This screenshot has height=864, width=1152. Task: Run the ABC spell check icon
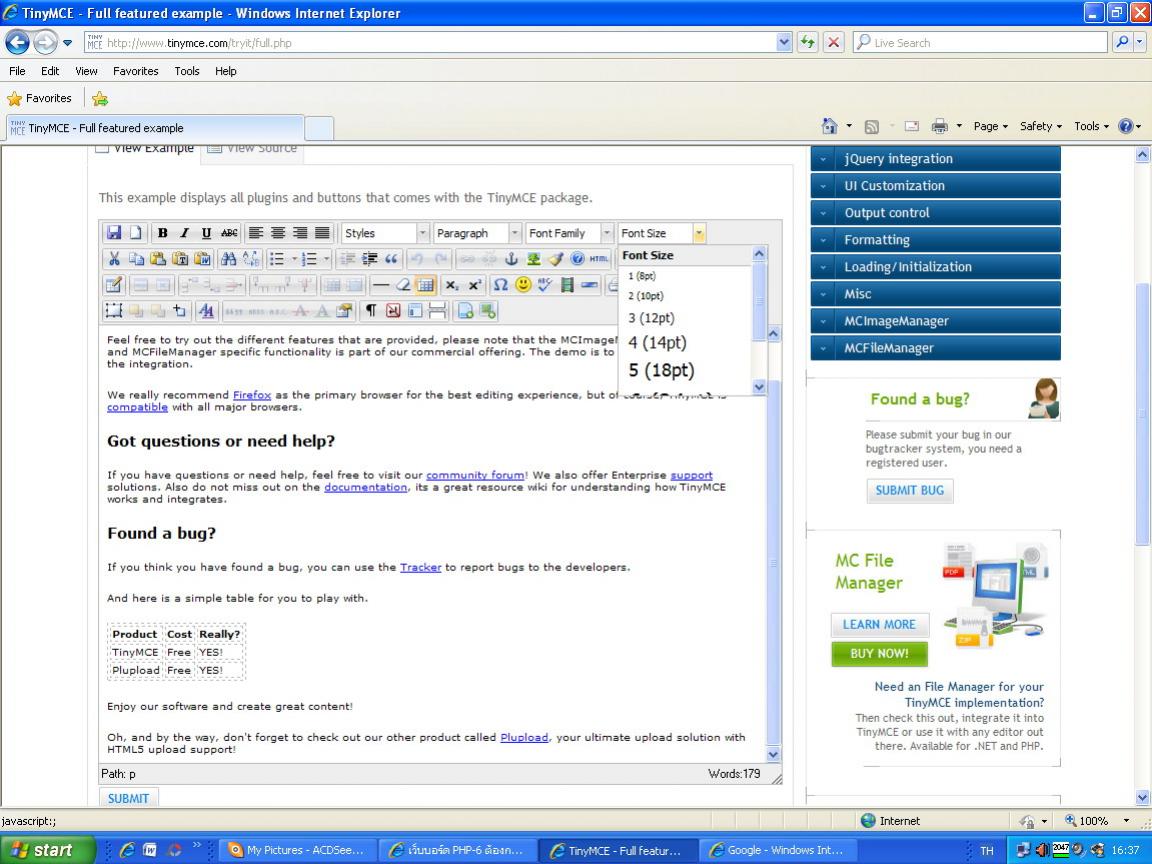tap(544, 284)
